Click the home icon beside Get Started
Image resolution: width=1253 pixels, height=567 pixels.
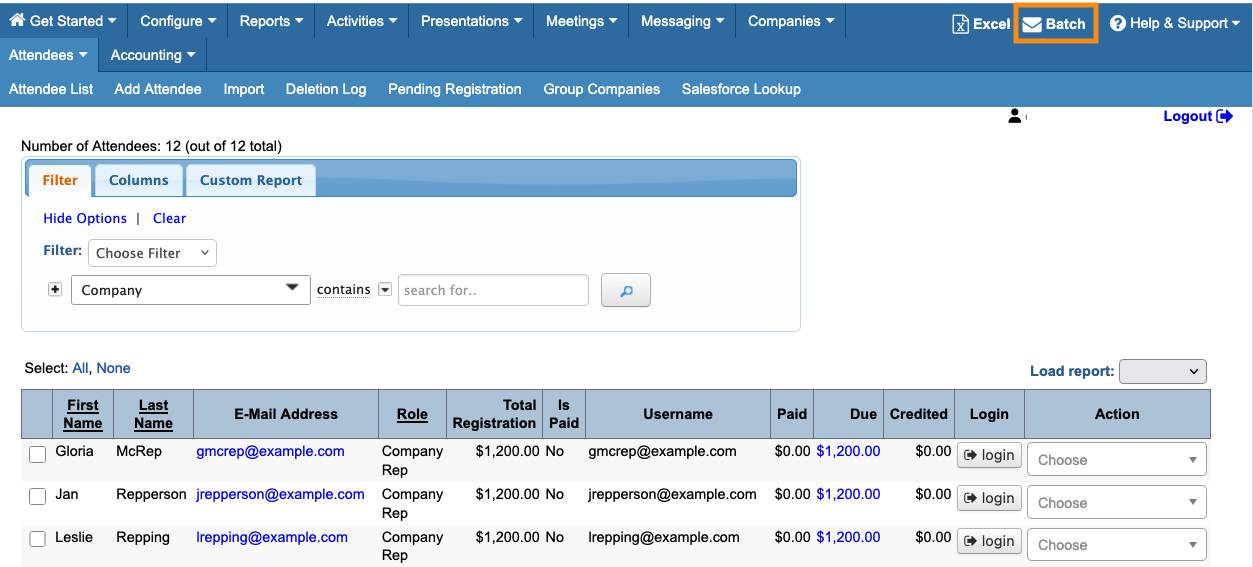(x=17, y=20)
